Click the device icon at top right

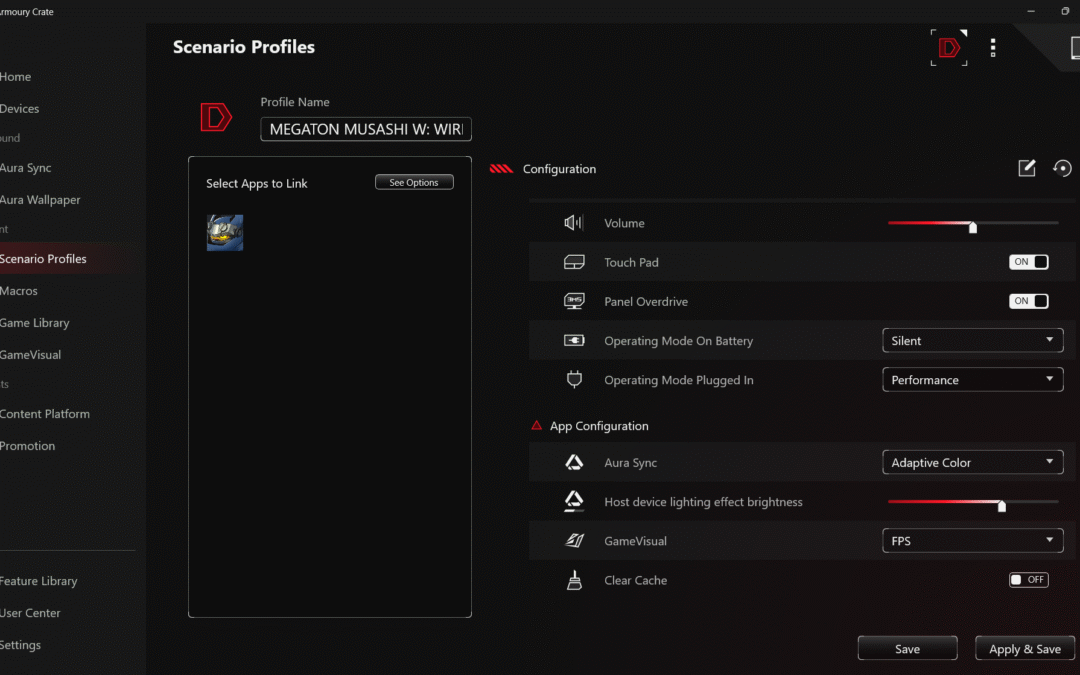click(x=1074, y=48)
